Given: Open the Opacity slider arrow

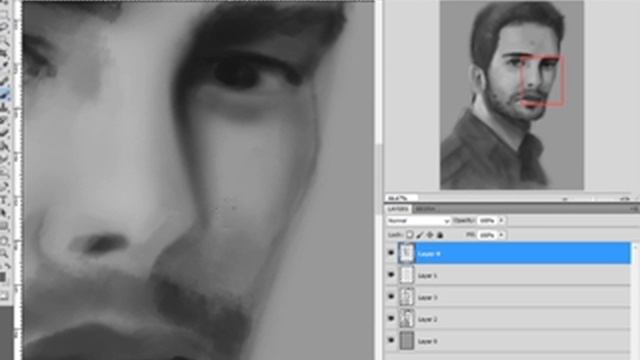Looking at the screenshot, I should tap(501, 220).
